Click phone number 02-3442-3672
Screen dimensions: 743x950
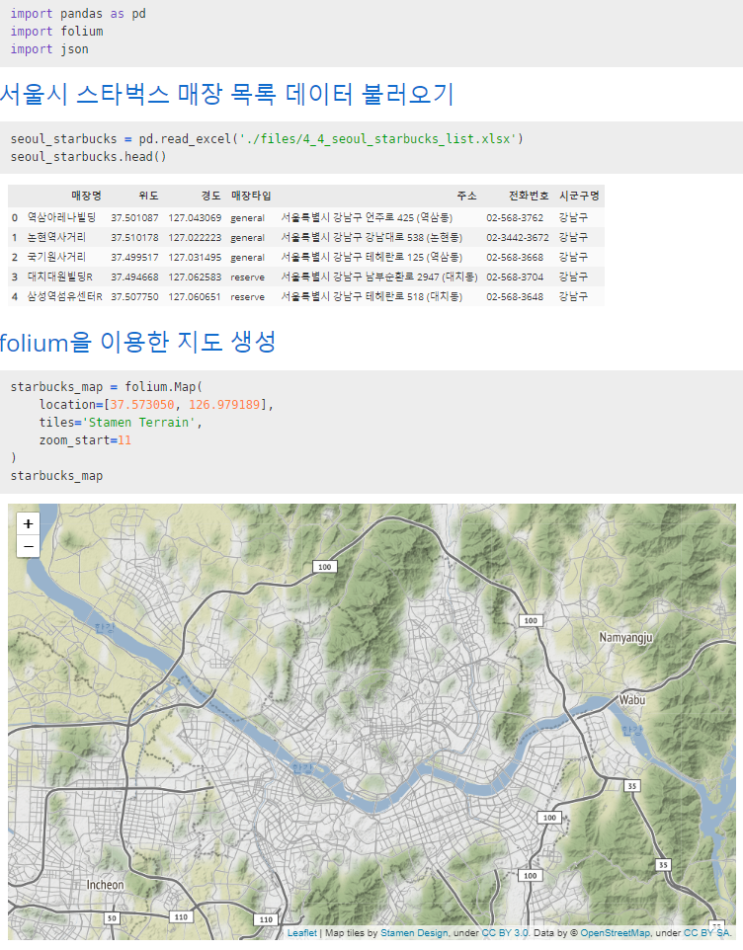[518, 238]
